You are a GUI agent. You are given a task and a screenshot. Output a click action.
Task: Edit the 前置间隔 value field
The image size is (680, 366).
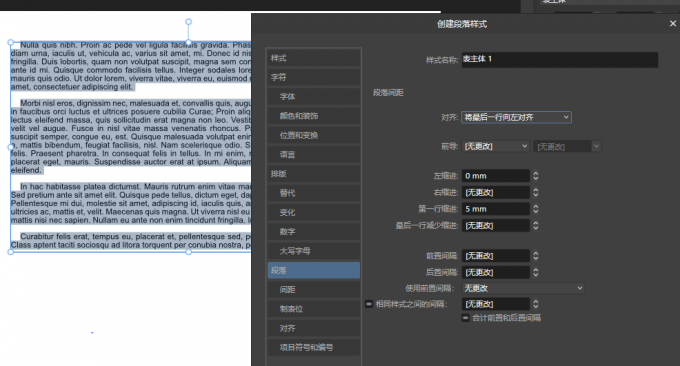pos(495,256)
